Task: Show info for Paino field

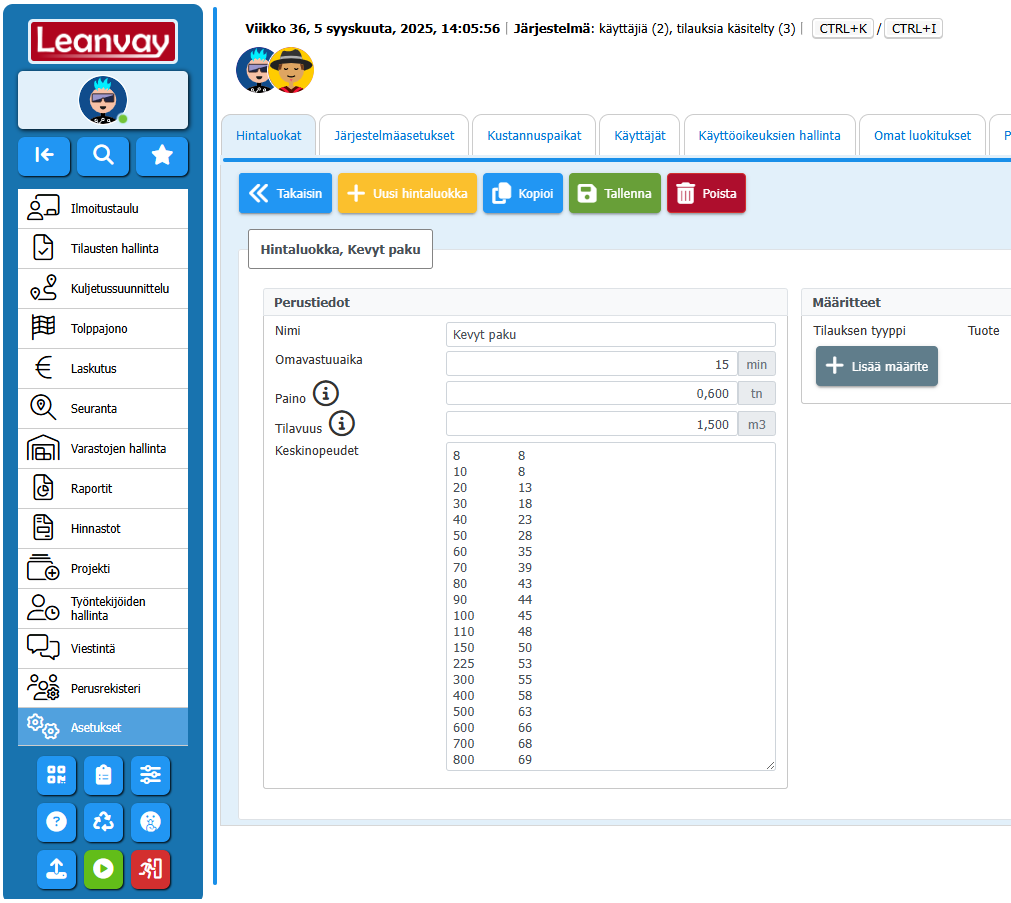Action: pyautogui.click(x=326, y=394)
